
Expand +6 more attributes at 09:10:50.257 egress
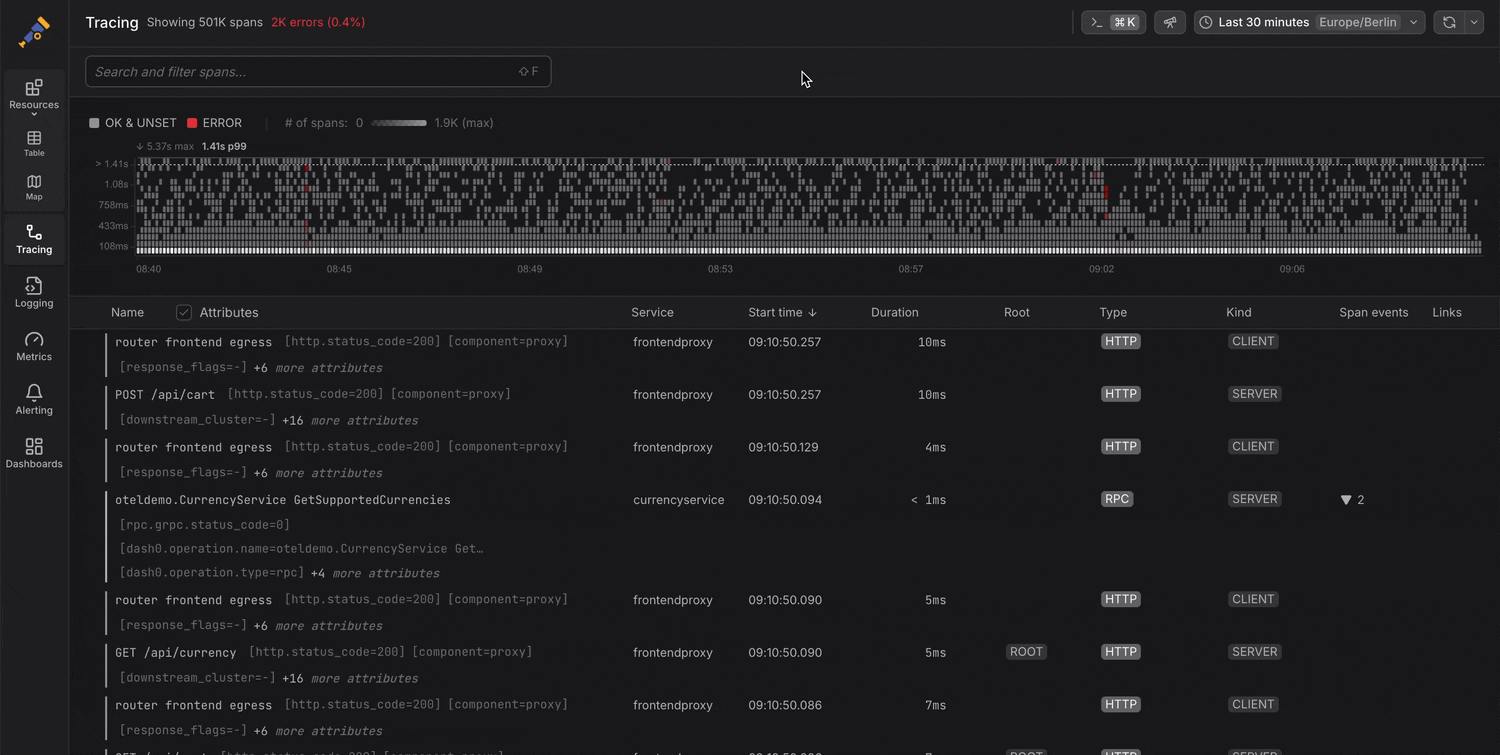point(318,368)
